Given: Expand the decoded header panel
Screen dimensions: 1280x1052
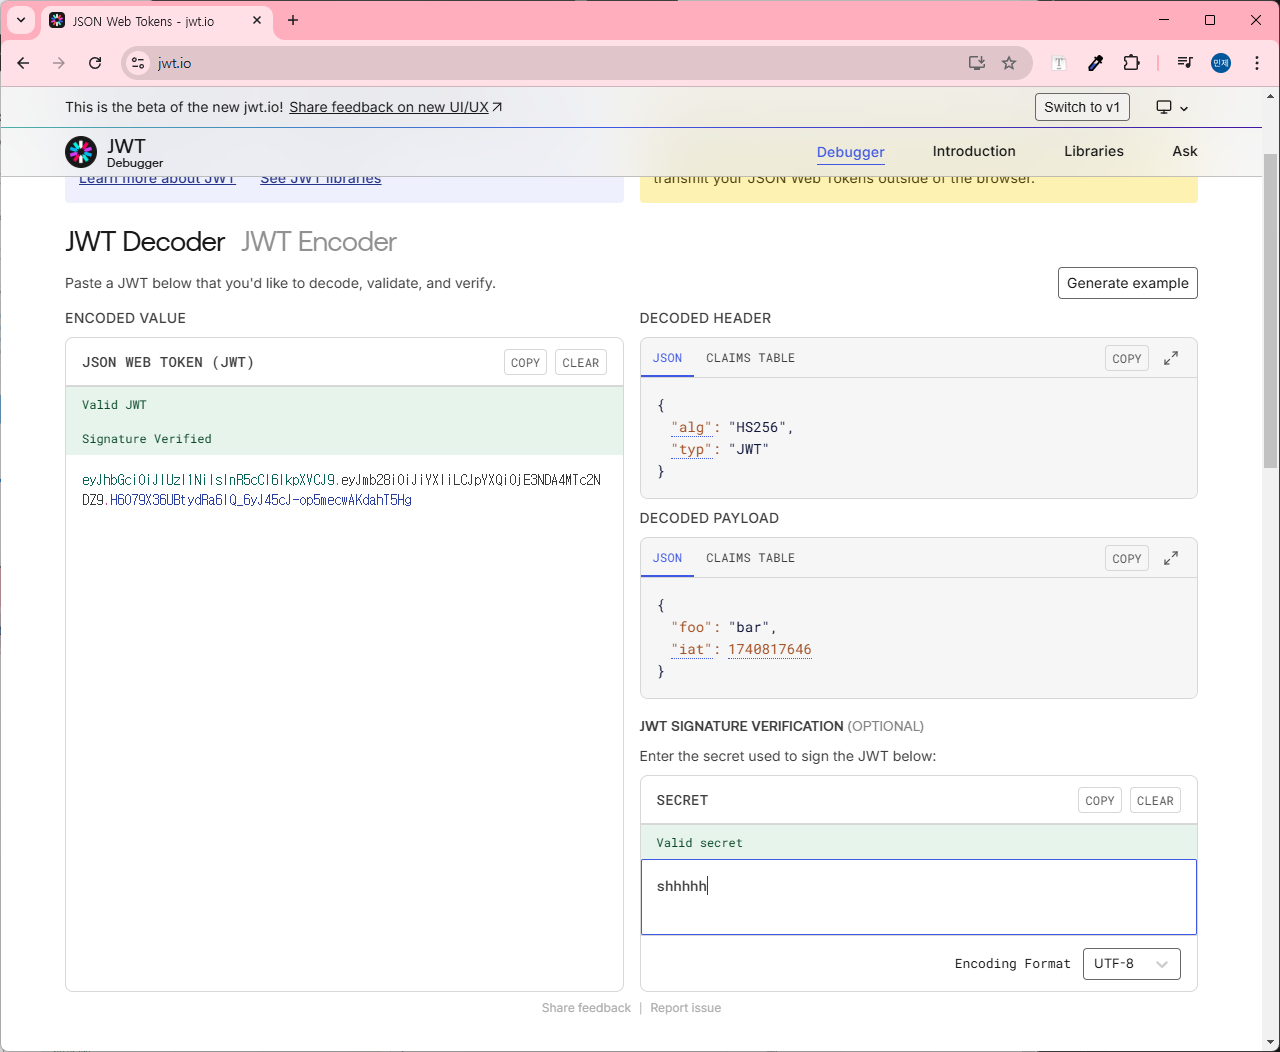Looking at the screenshot, I should pos(1171,358).
